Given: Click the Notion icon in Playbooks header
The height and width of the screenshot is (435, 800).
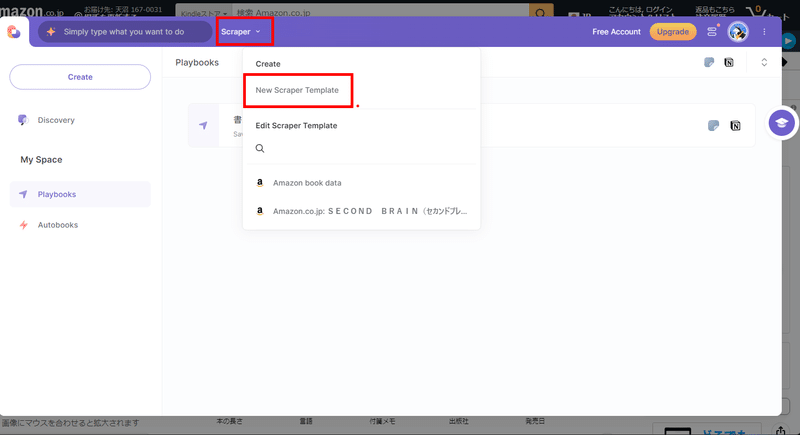Looking at the screenshot, I should point(729,62).
